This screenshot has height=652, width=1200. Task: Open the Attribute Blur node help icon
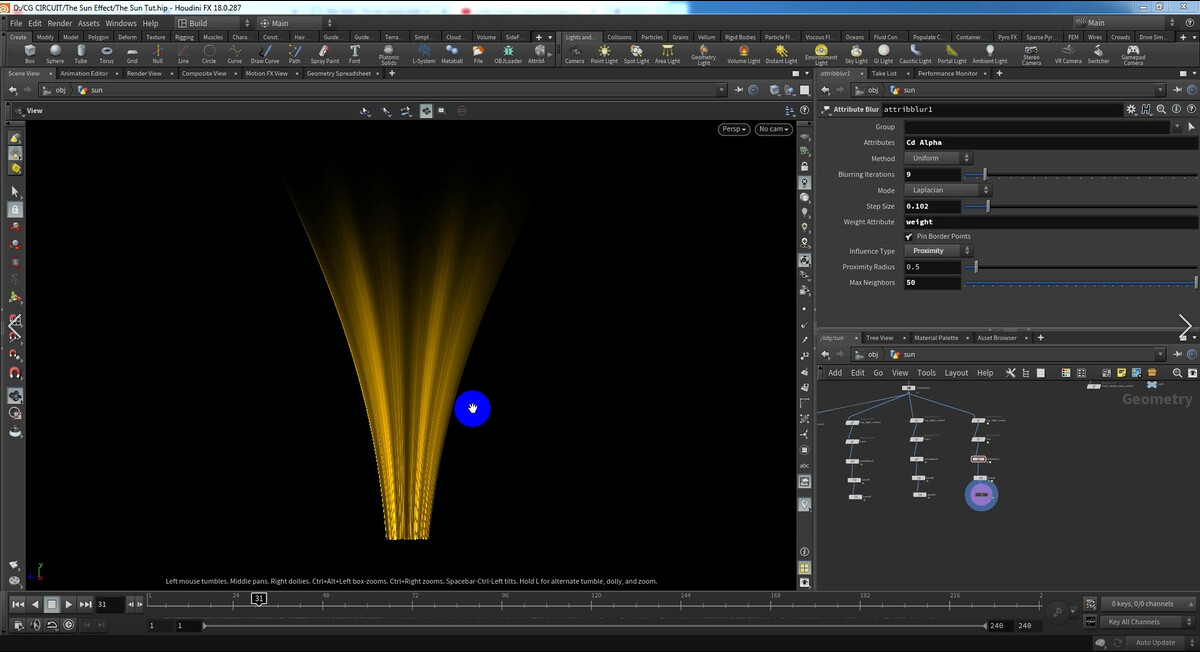(x=1190, y=108)
